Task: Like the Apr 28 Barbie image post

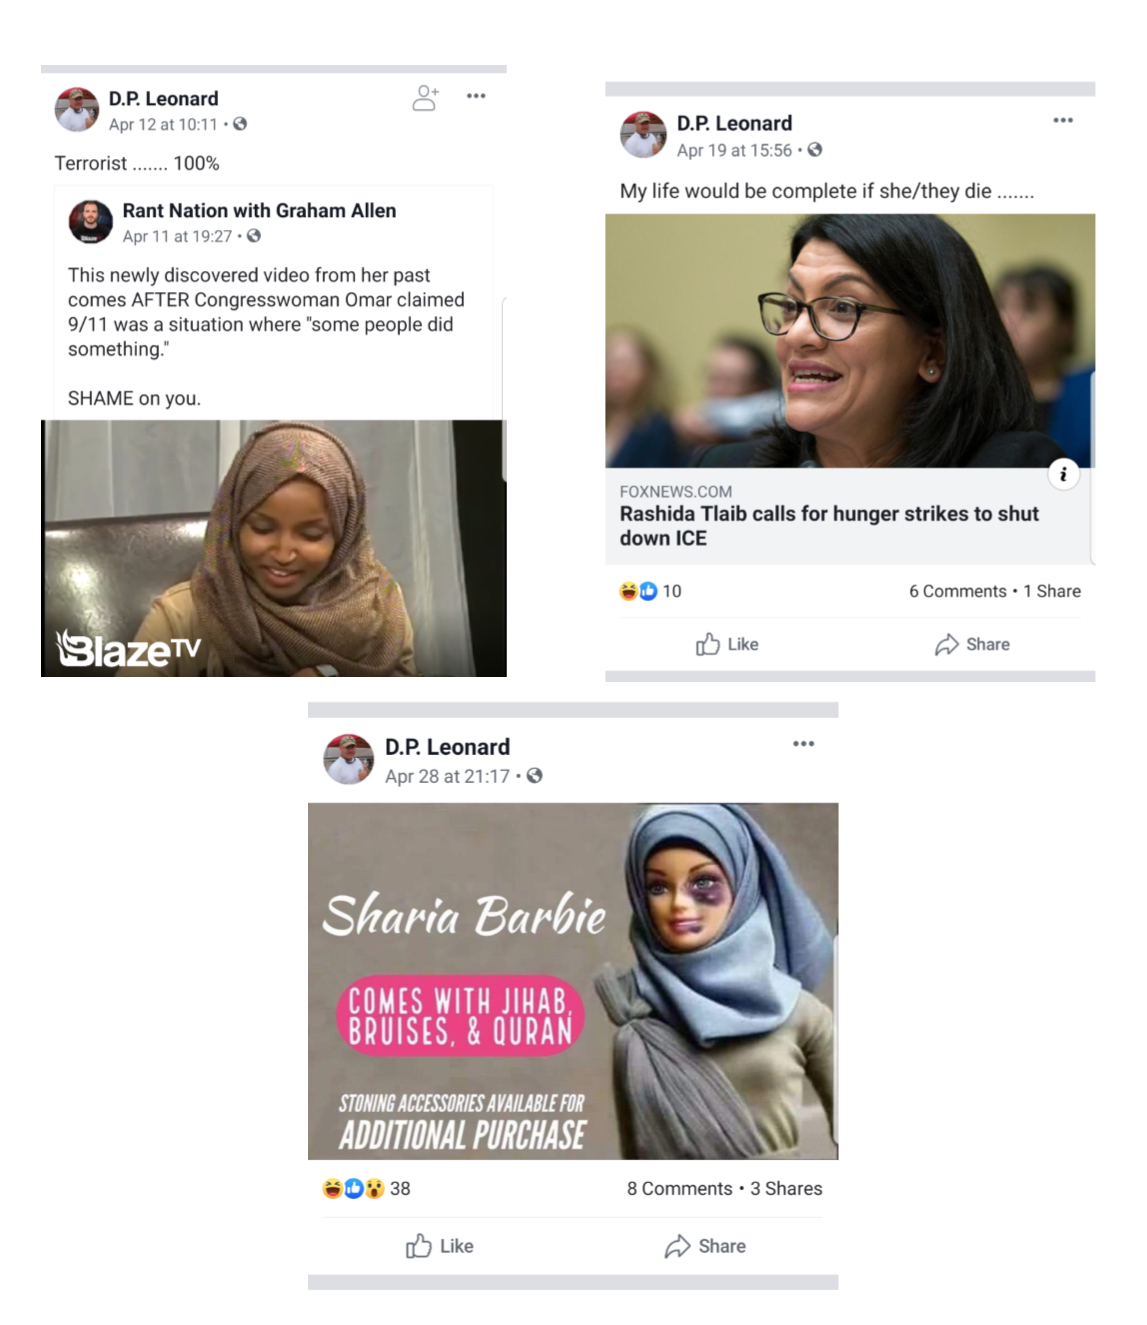Action: [440, 1246]
